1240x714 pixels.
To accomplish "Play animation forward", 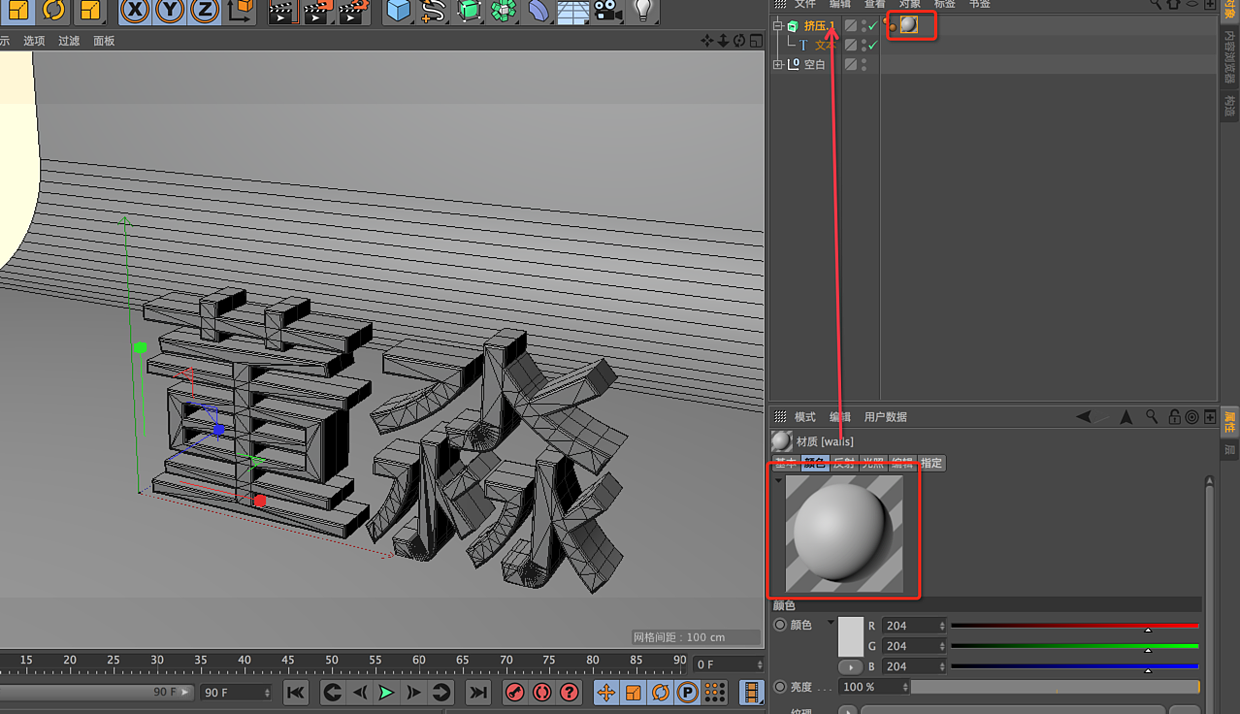I will (x=386, y=692).
